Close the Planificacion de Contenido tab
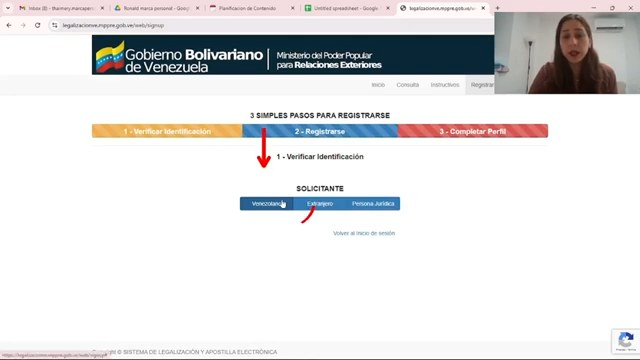This screenshot has height=360, width=640. pyautogui.click(x=293, y=8)
